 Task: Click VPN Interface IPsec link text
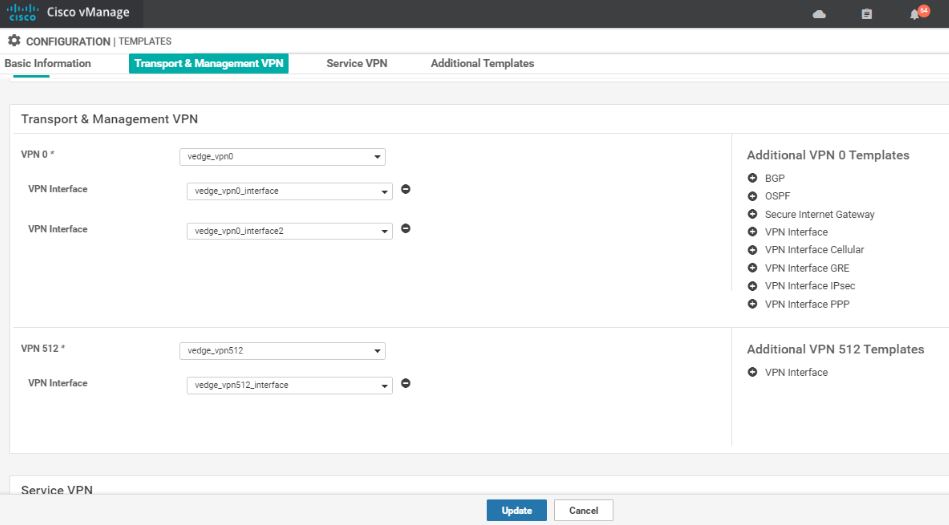[x=810, y=286]
